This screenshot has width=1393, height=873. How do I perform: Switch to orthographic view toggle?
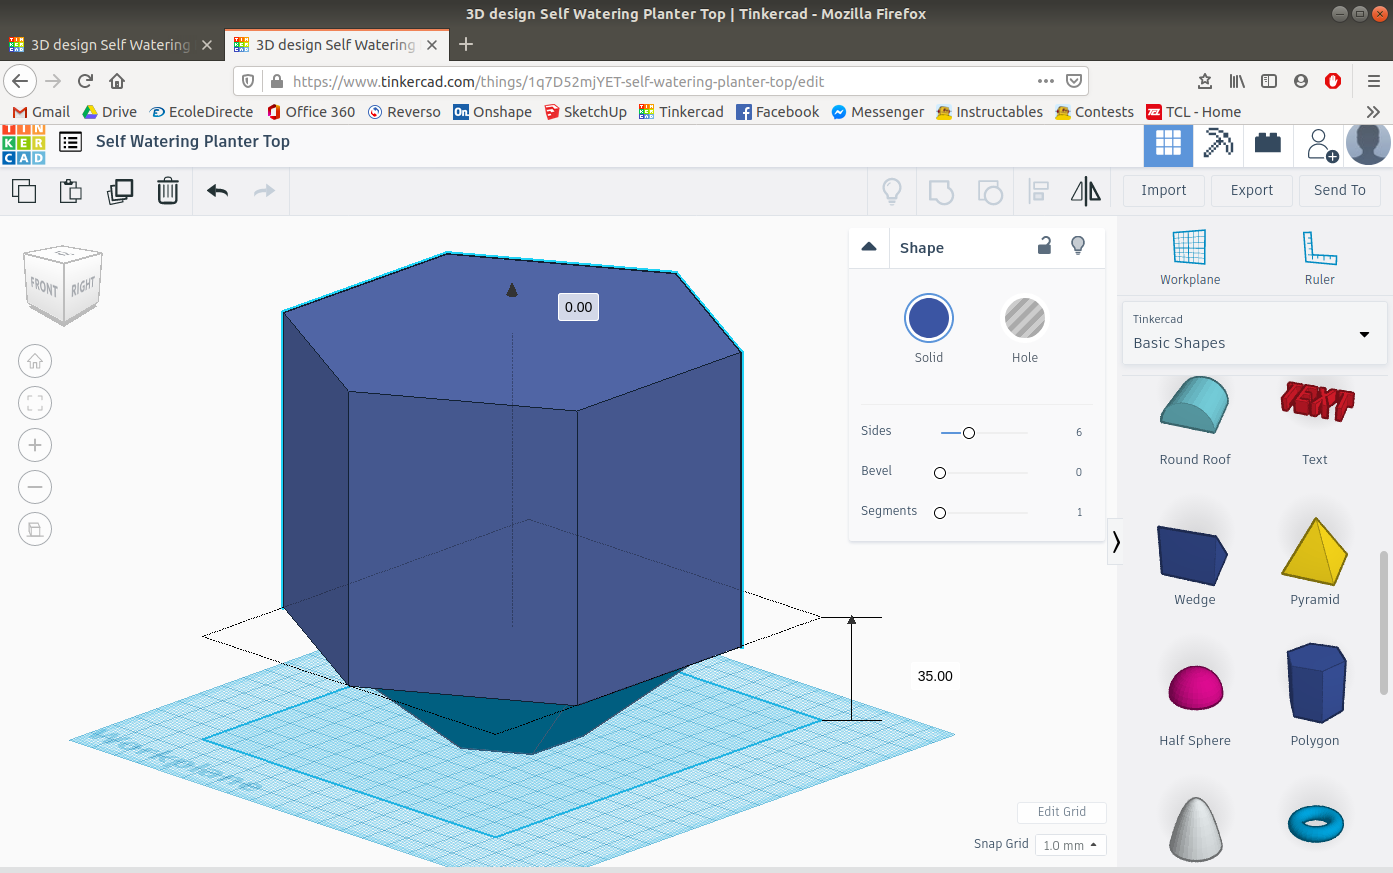pyautogui.click(x=35, y=529)
